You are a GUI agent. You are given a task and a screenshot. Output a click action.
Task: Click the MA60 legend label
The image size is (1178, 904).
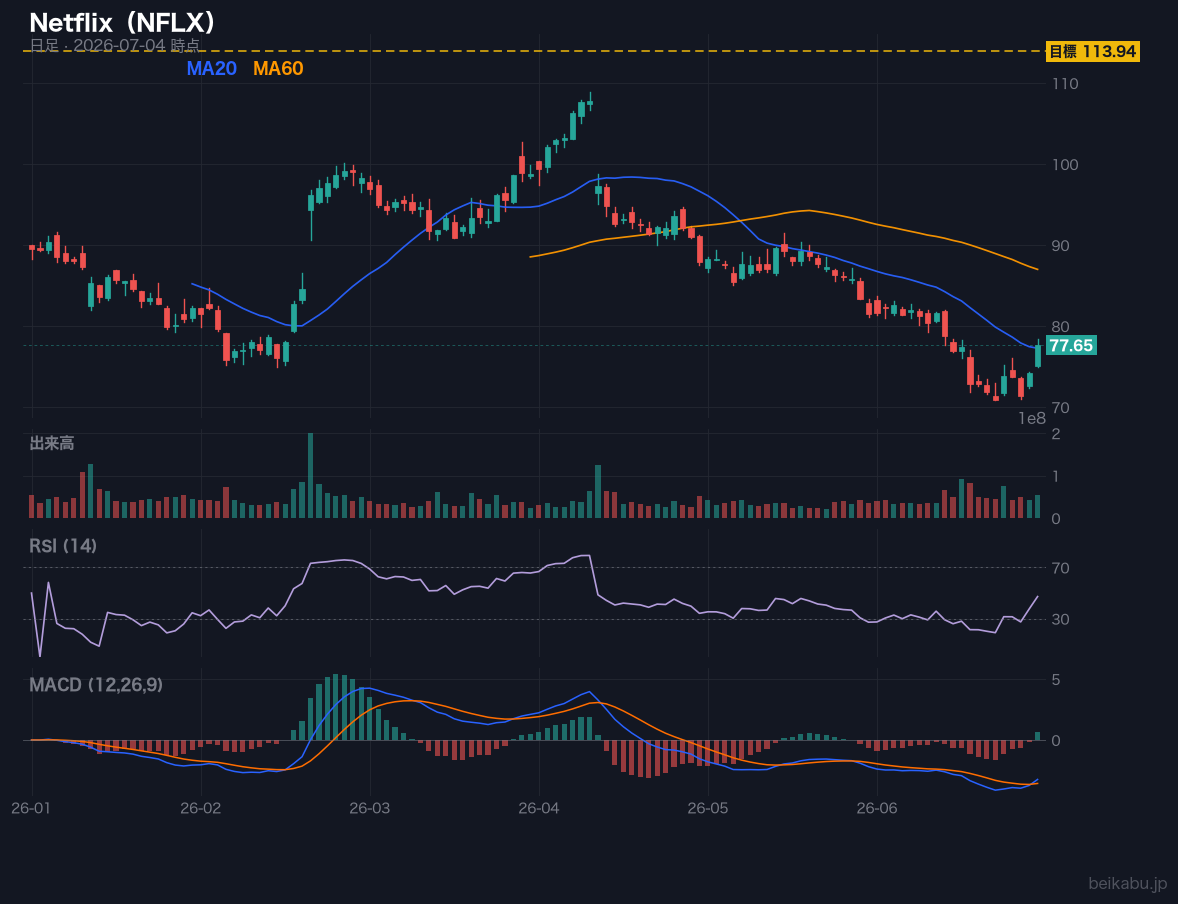(x=278, y=68)
